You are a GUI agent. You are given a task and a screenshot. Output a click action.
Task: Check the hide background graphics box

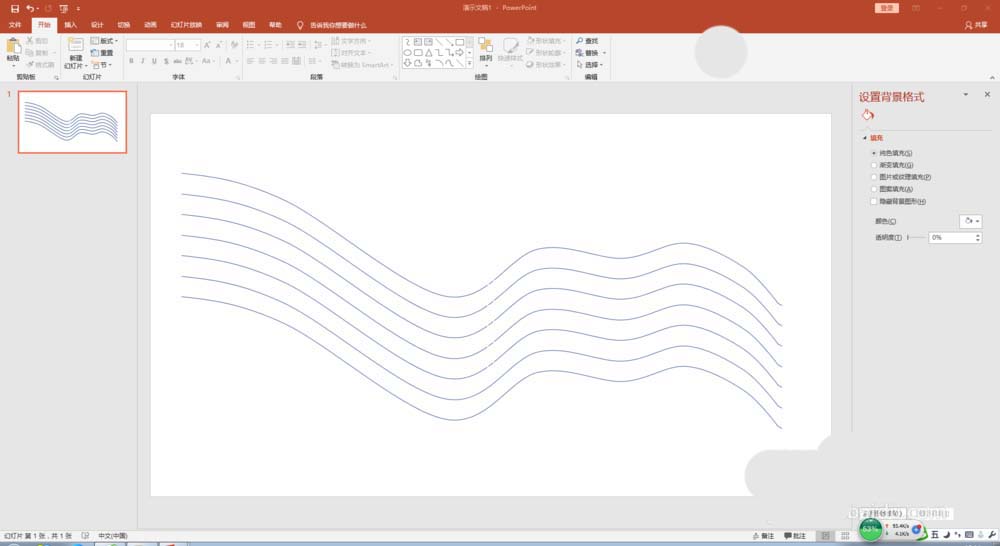(874, 201)
